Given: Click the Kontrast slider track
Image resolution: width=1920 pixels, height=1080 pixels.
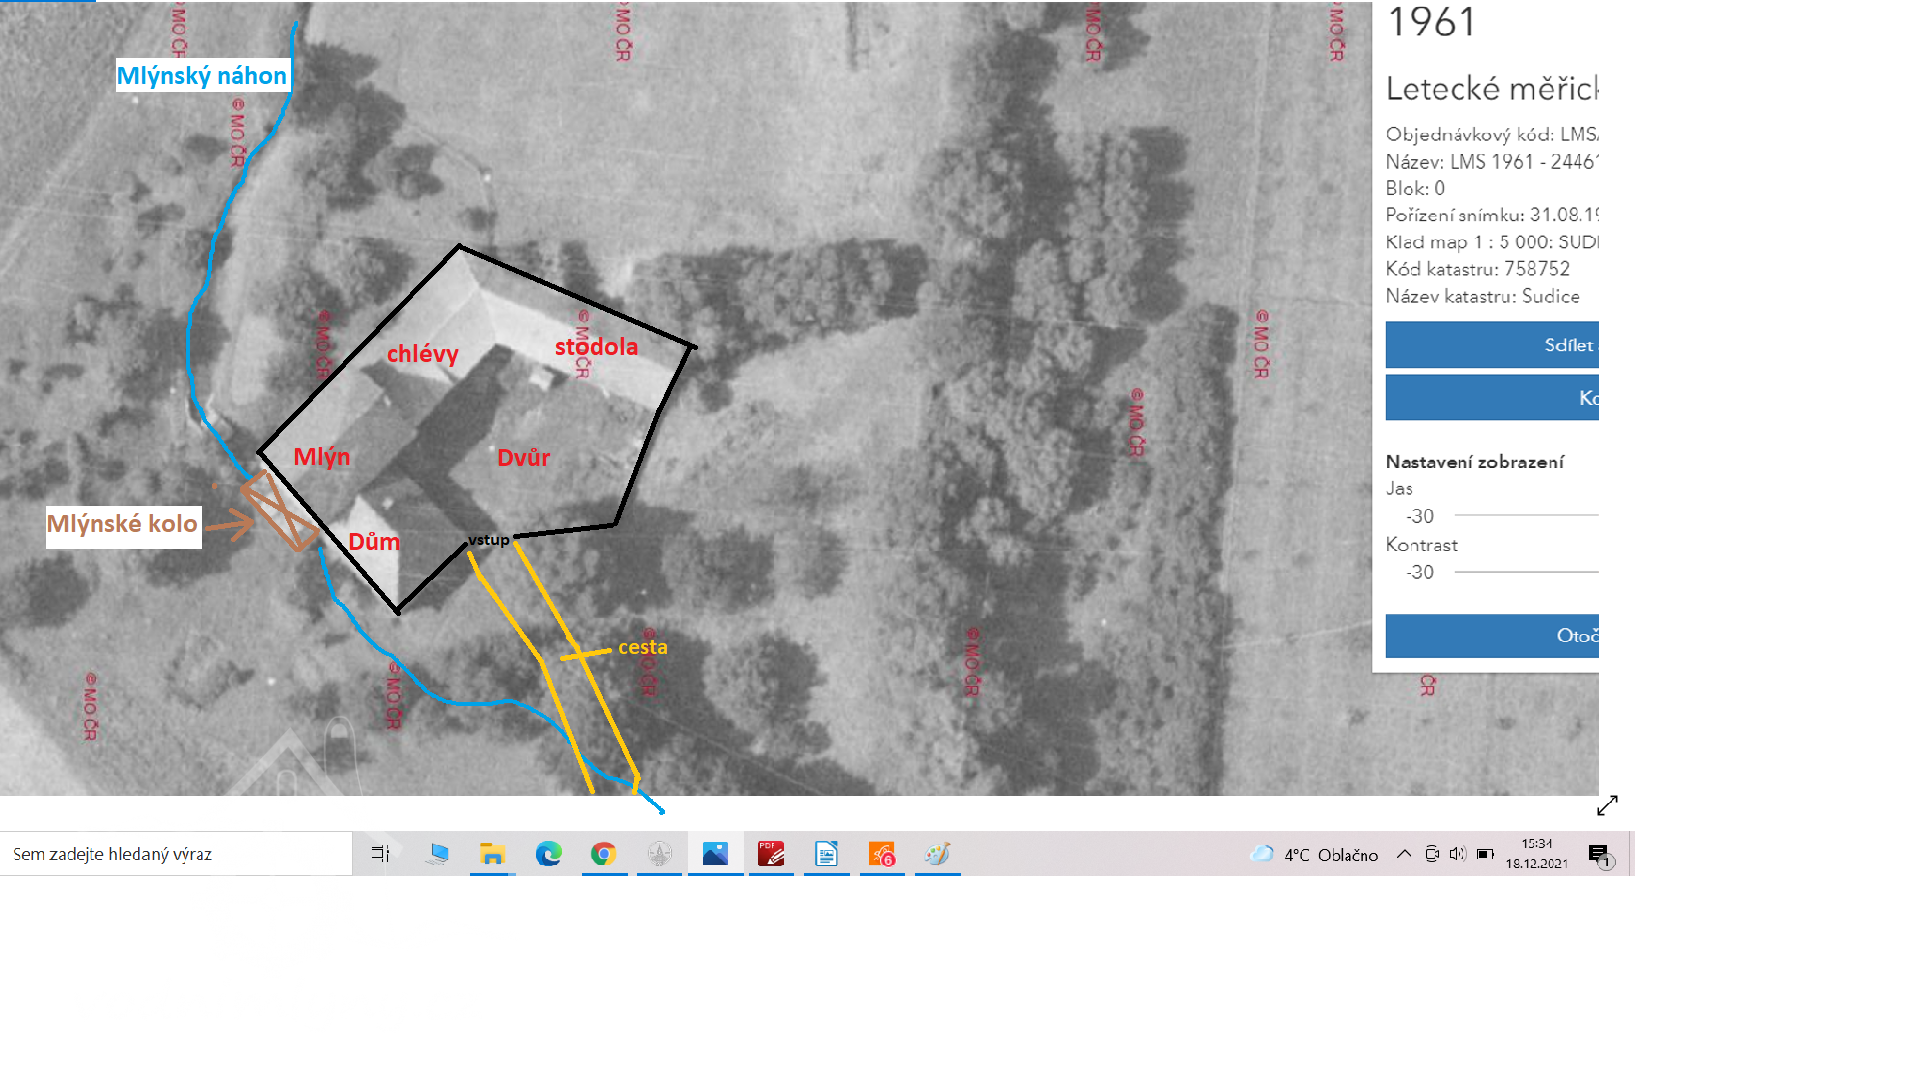Looking at the screenshot, I should tap(1526, 572).
